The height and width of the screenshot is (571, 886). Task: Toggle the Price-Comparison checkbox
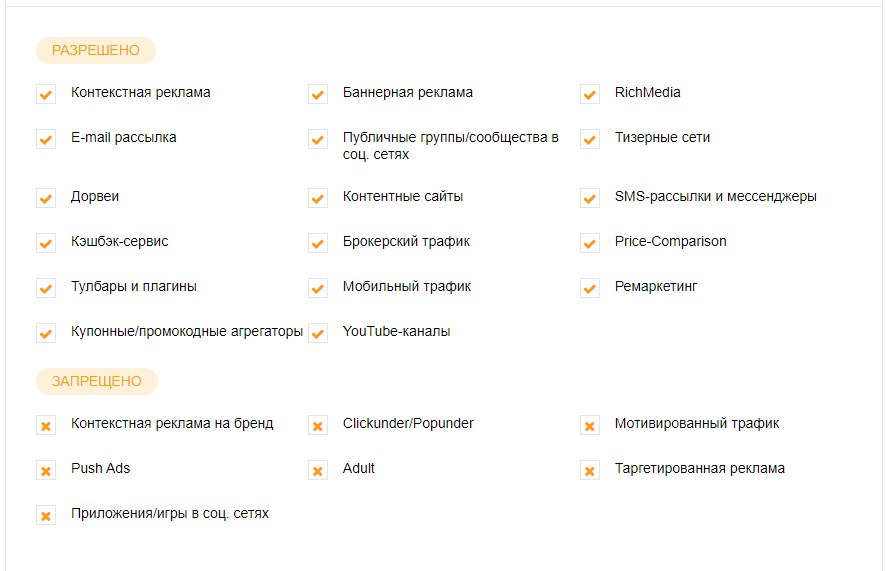[590, 243]
